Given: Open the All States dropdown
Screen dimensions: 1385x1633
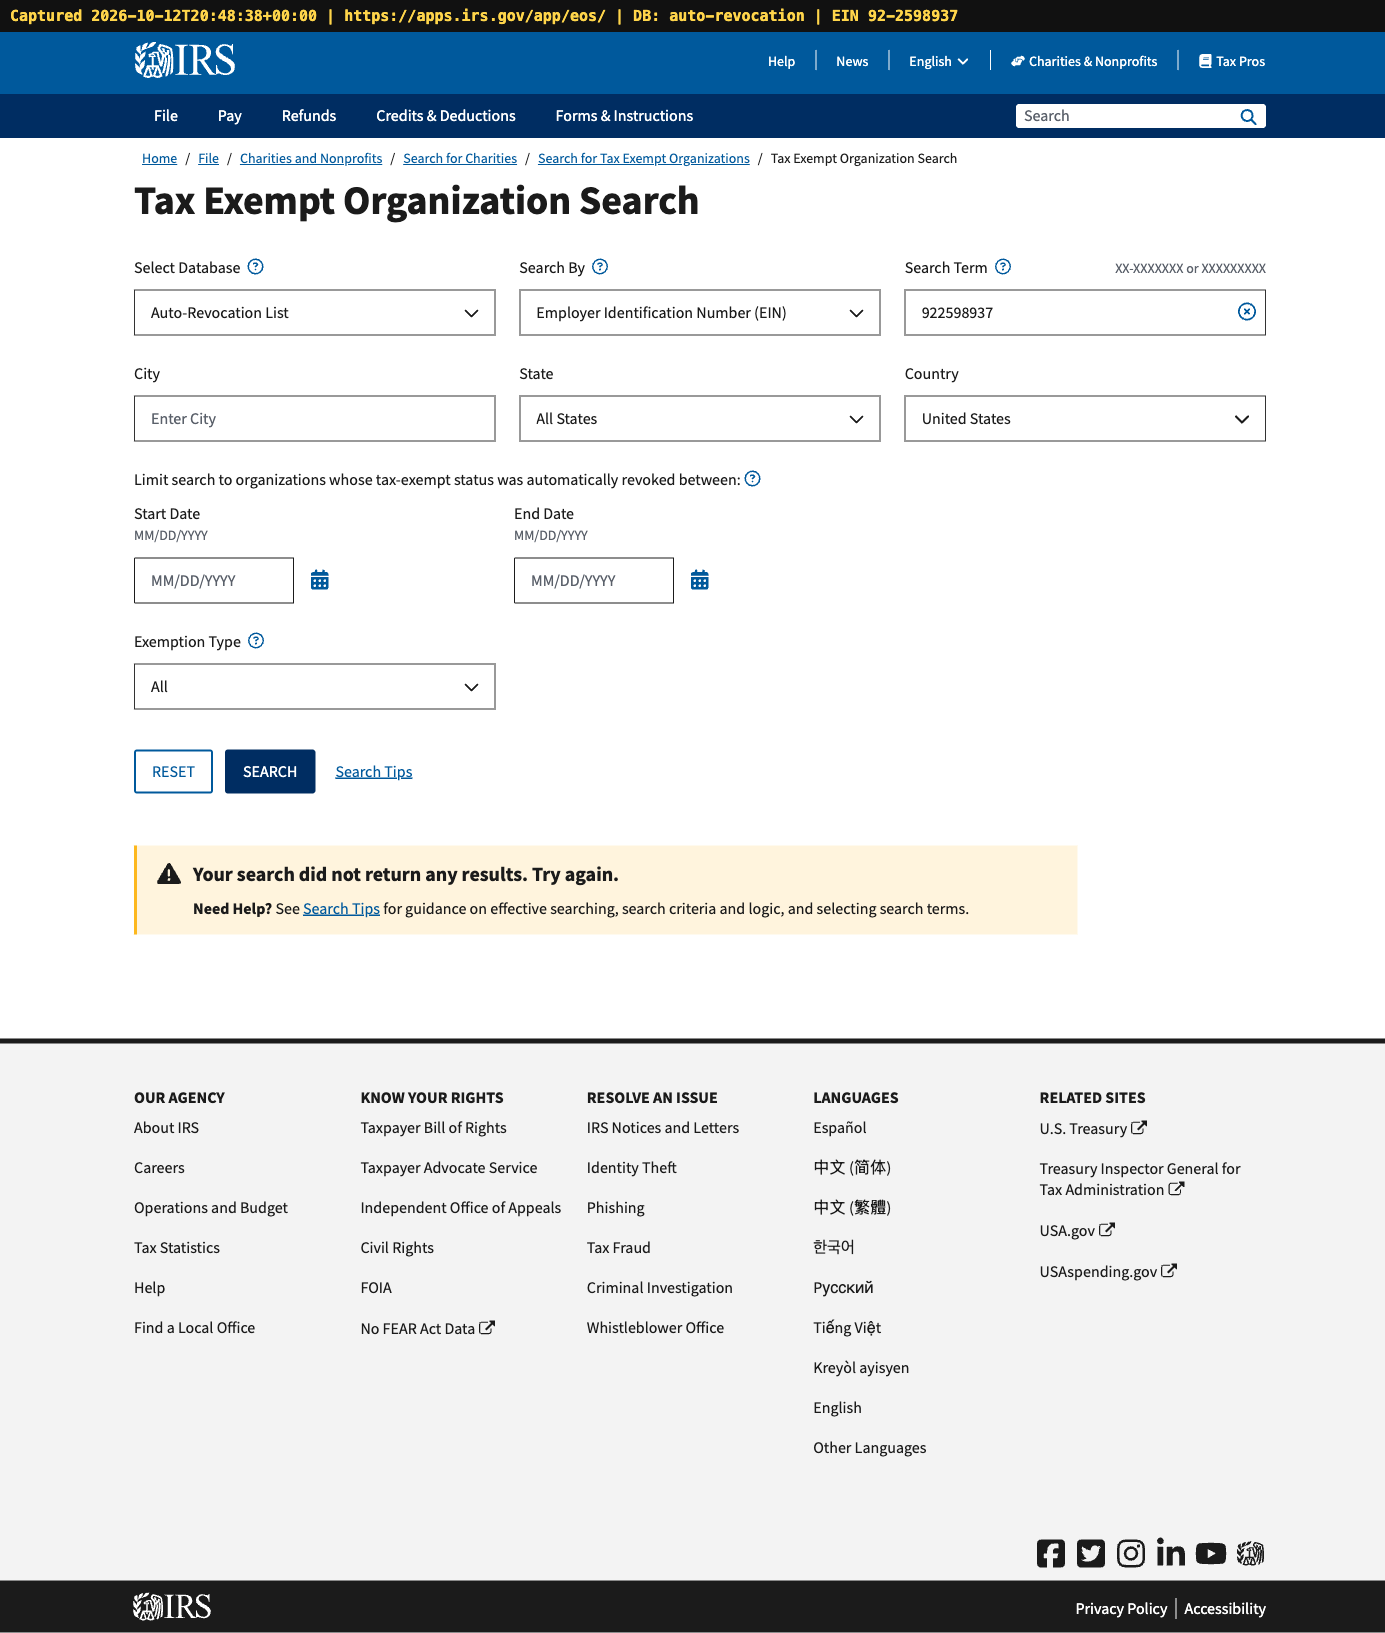Looking at the screenshot, I should [700, 419].
